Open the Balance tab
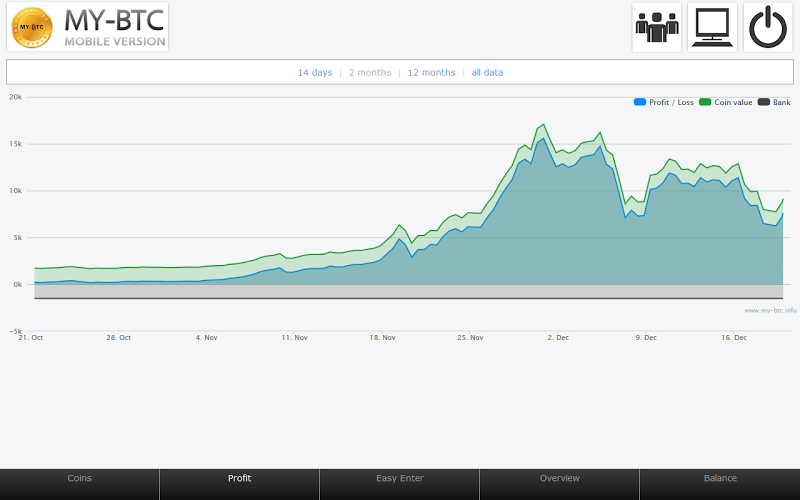This screenshot has height=500, width=800. click(x=720, y=479)
